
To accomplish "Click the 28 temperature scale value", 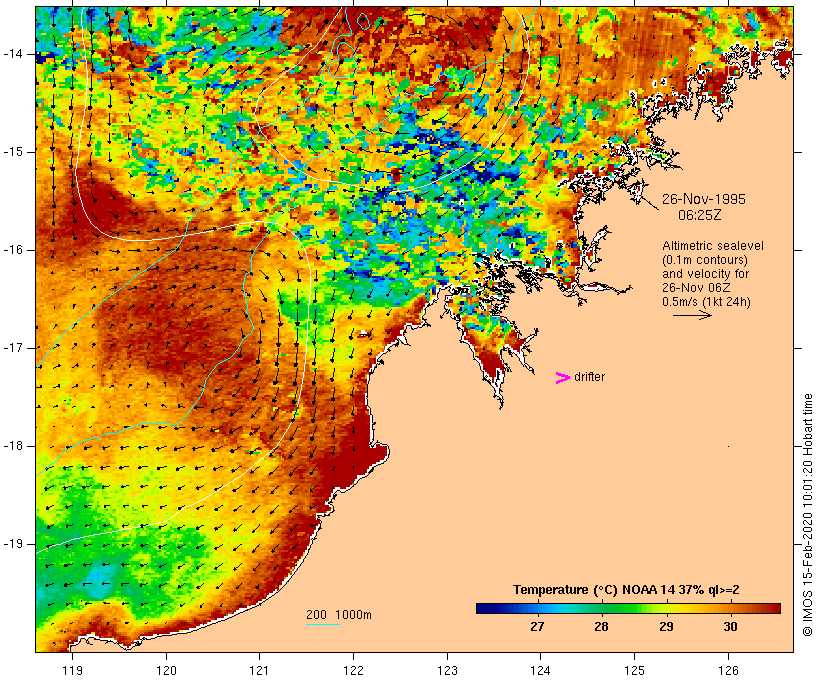I will 601,626.
